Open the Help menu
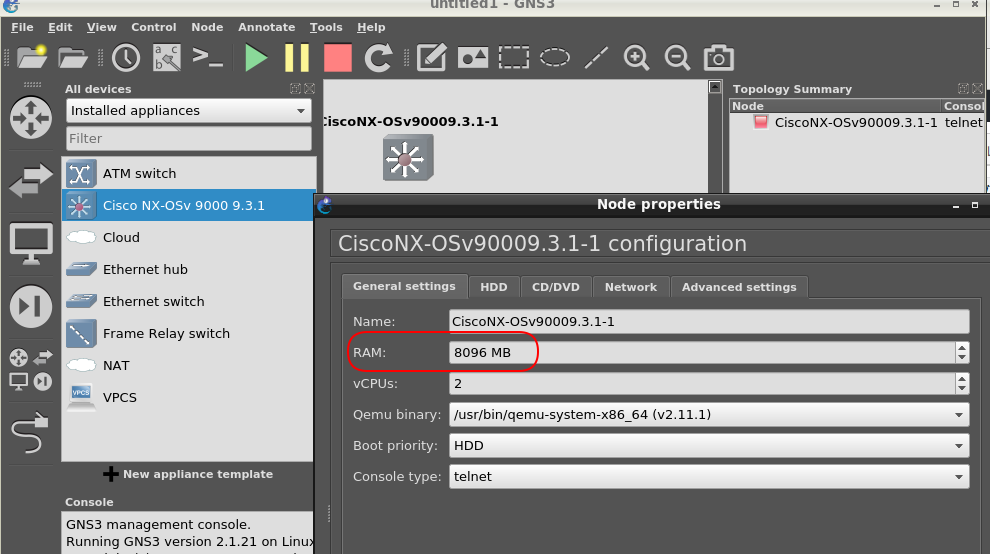 pos(371,27)
